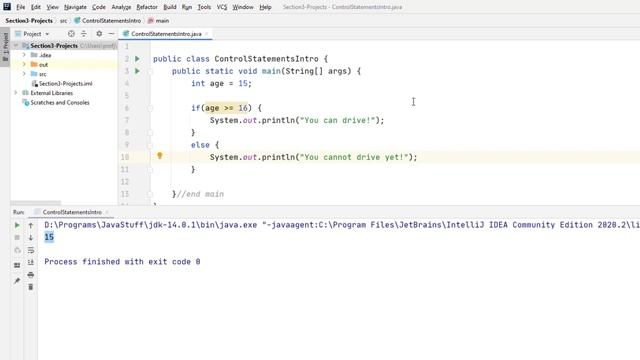The image size is (640, 360).
Task: Open the VCS menu
Action: [222, 7]
